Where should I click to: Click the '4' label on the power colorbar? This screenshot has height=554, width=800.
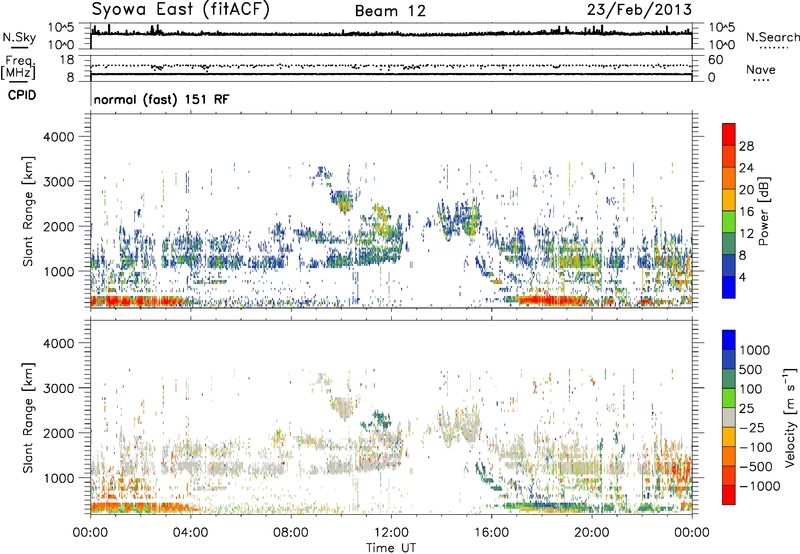click(x=742, y=278)
